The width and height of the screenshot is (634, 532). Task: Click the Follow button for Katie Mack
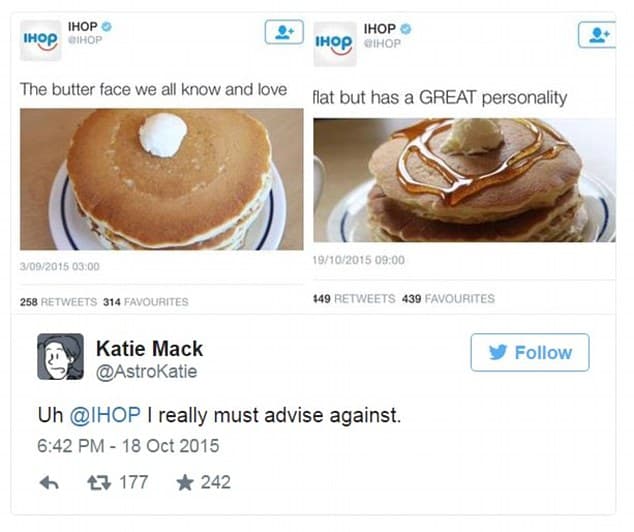[x=530, y=353]
